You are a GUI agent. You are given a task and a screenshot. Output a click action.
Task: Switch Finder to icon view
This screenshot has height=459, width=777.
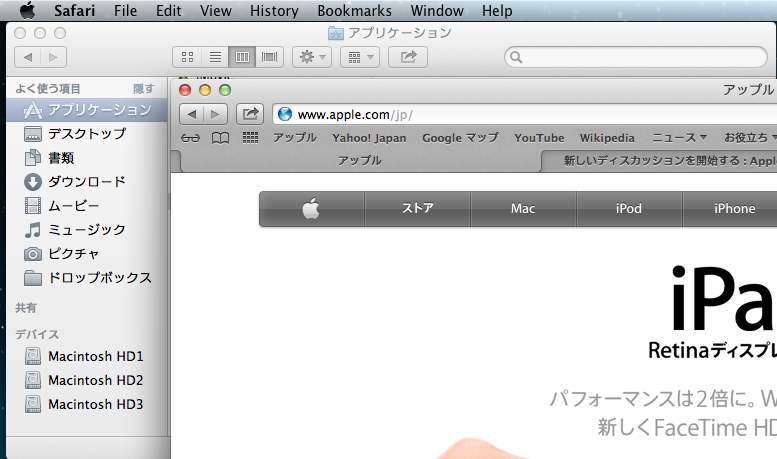coord(187,57)
